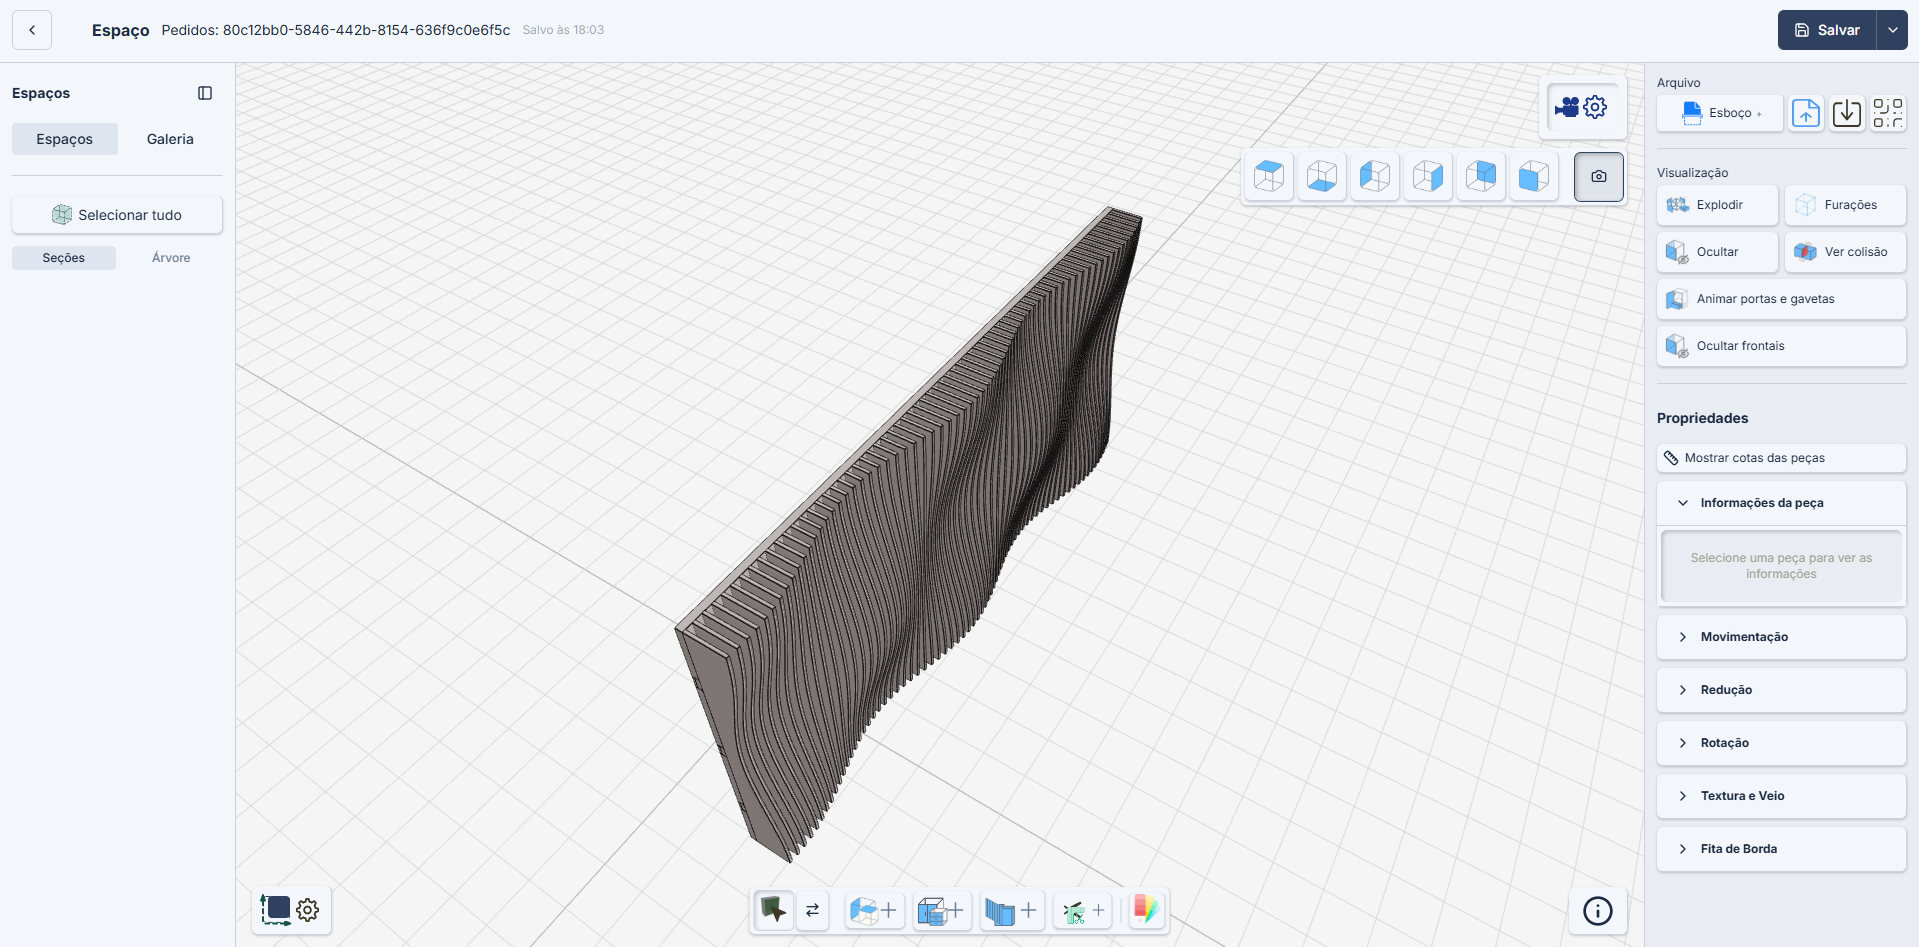
Task: Select the bottom face cube view
Action: [x=1322, y=176]
